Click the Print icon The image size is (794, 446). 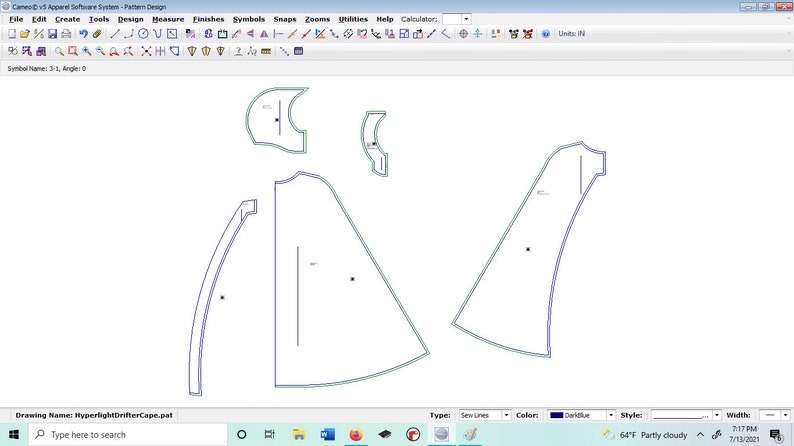point(66,34)
